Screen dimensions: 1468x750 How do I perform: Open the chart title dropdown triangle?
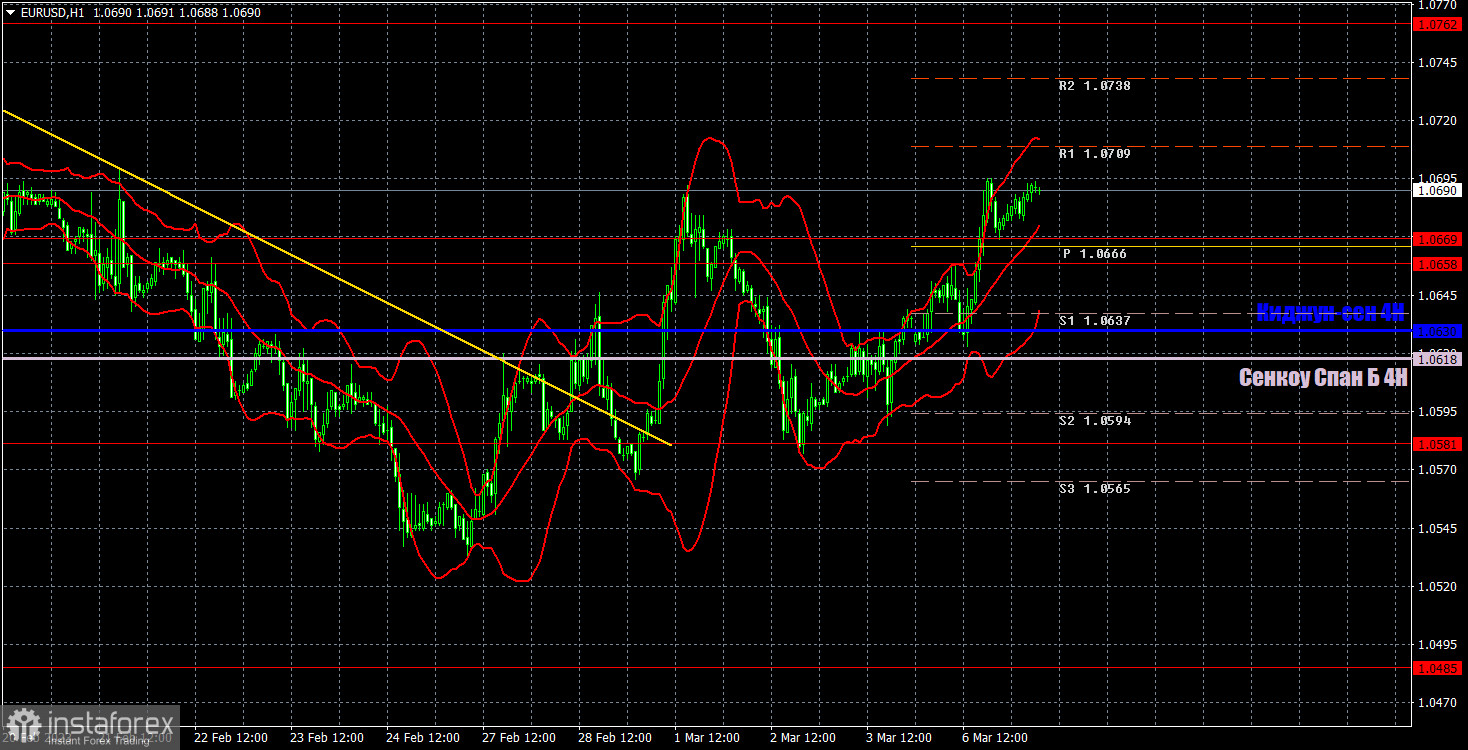pyautogui.click(x=10, y=14)
